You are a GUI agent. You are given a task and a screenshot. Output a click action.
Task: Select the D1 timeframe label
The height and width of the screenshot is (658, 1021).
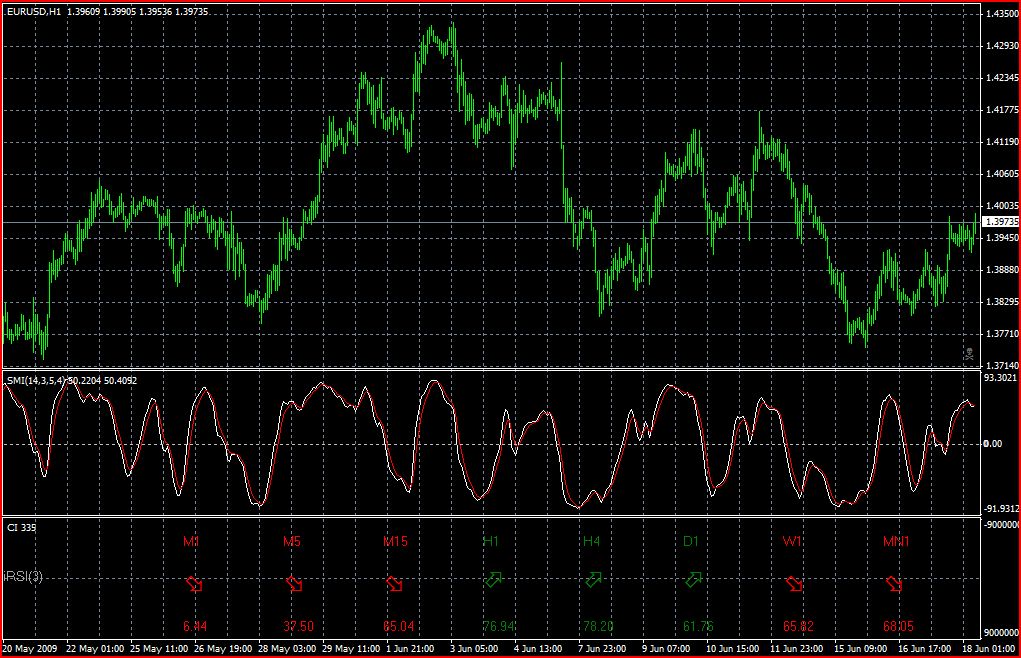point(691,541)
